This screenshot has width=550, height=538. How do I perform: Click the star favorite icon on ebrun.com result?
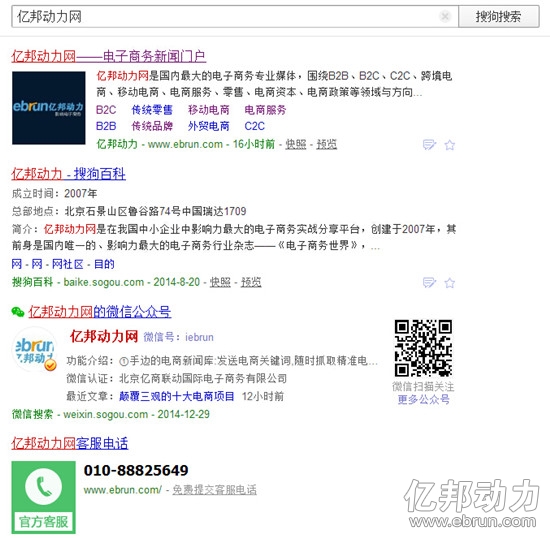[x=450, y=144]
